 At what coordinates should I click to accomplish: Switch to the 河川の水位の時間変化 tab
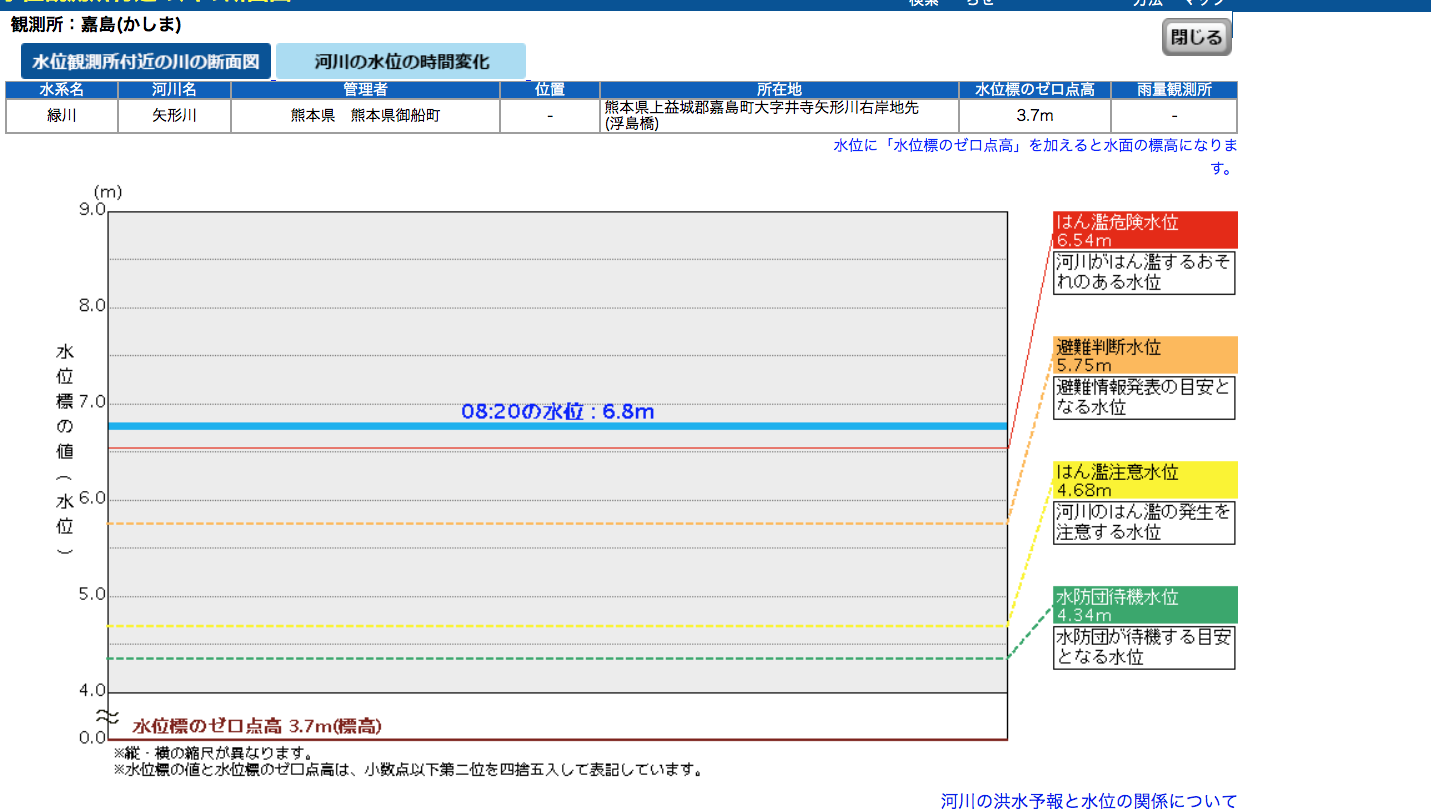tap(401, 62)
